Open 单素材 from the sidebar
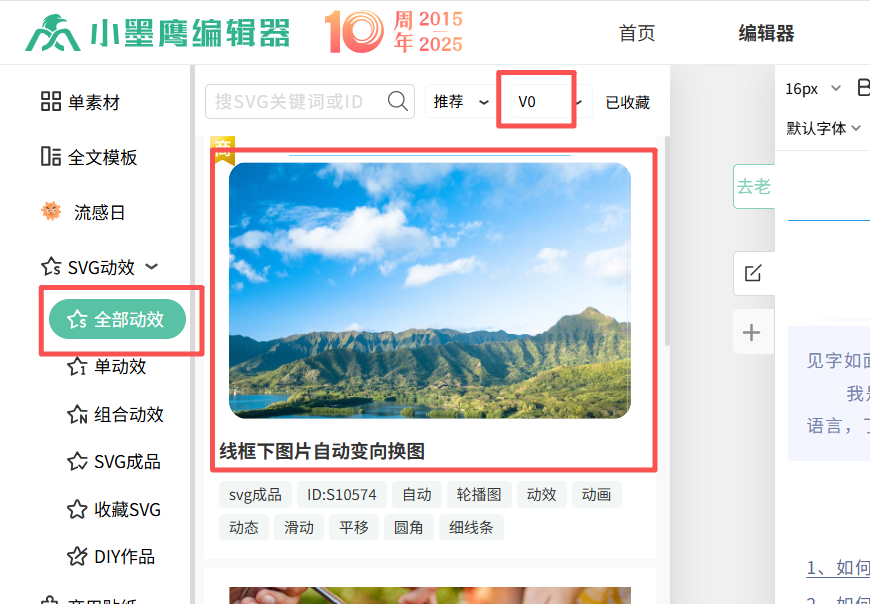The height and width of the screenshot is (604, 870). click(x=80, y=102)
